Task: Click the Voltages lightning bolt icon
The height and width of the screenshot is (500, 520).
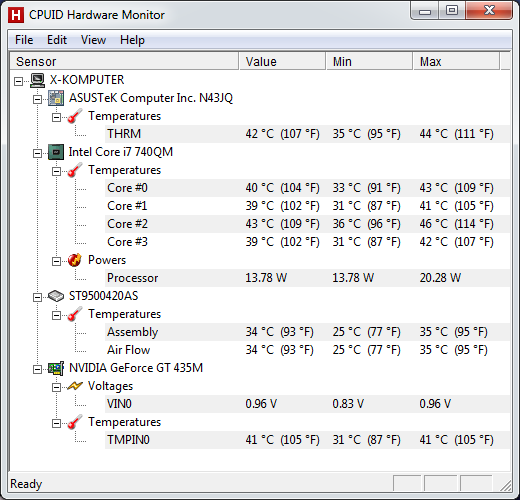Action: click(75, 386)
